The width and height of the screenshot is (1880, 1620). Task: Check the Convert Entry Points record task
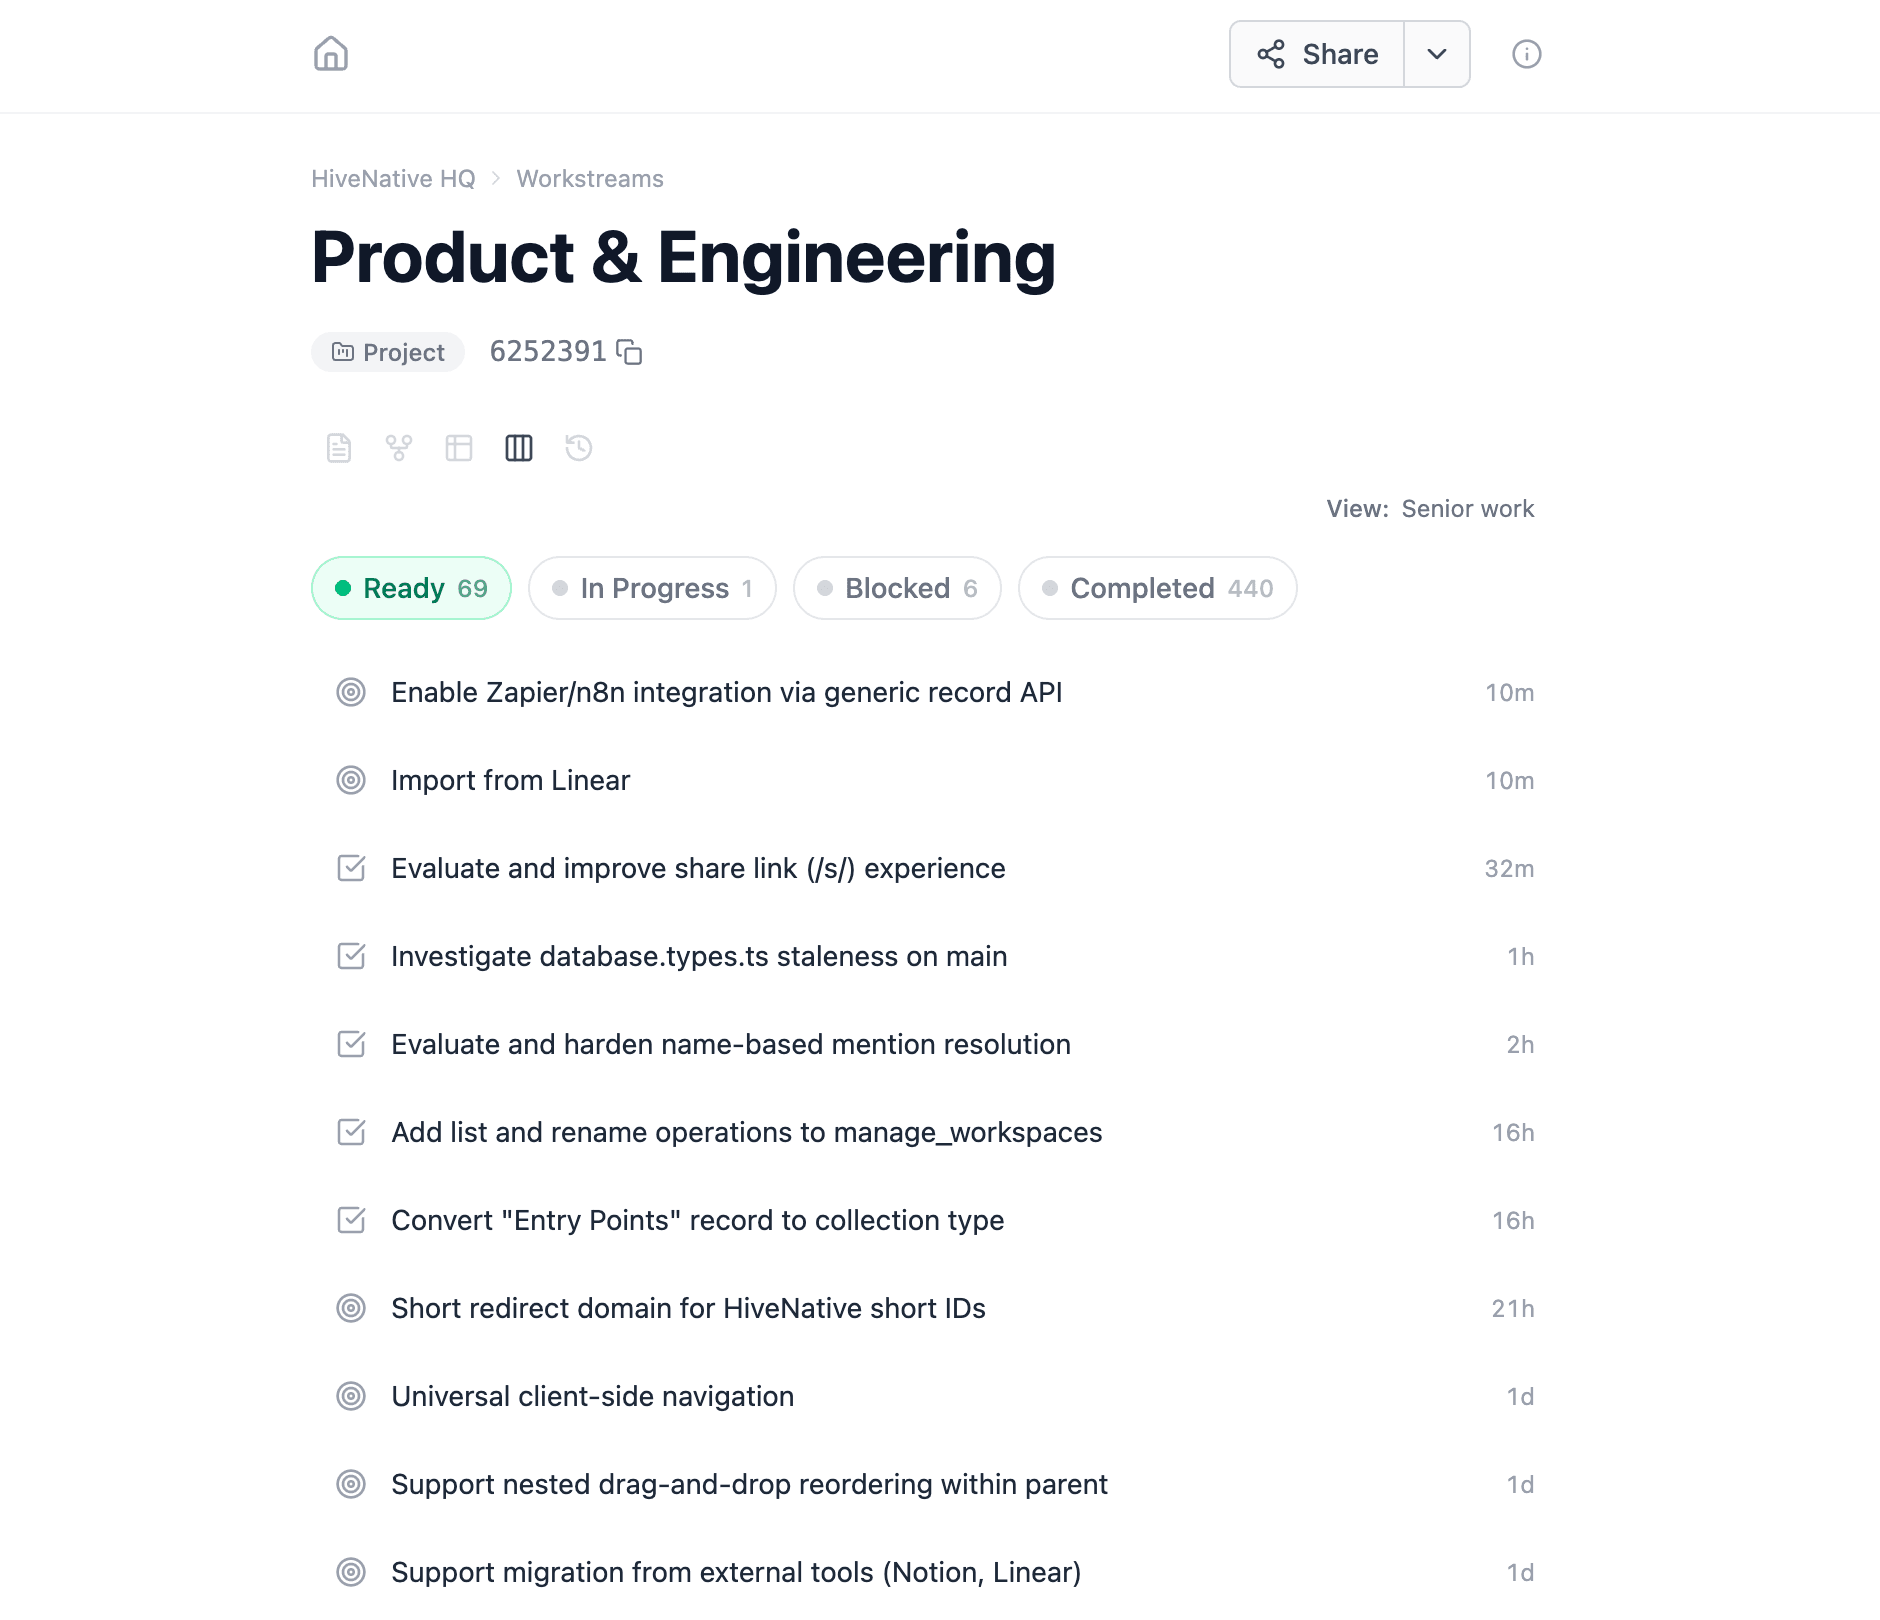coord(351,1220)
